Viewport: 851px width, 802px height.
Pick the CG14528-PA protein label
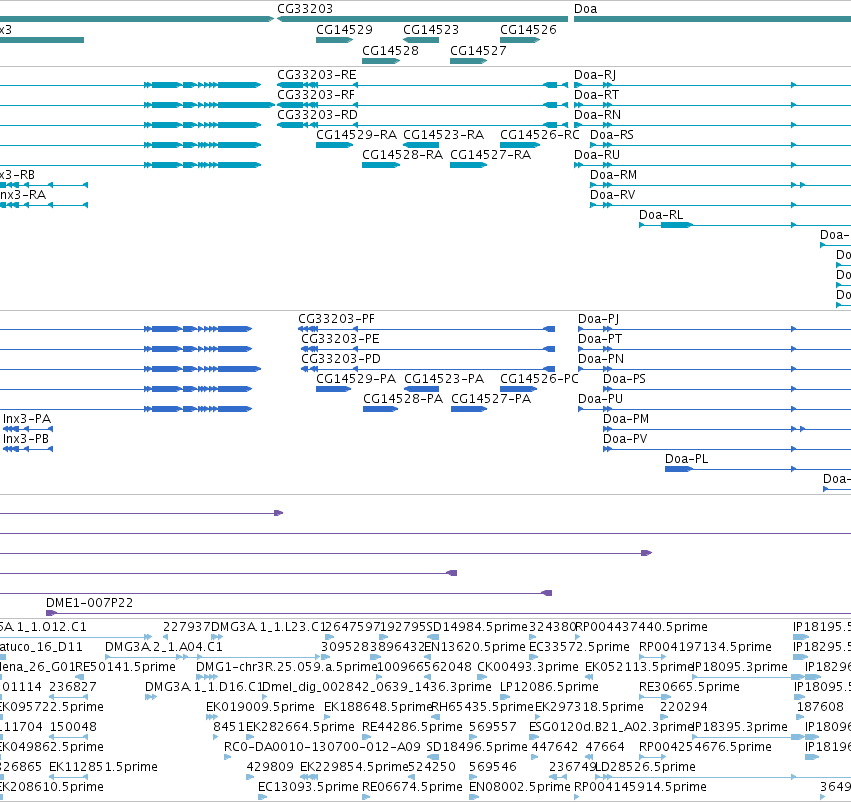pyautogui.click(x=403, y=399)
